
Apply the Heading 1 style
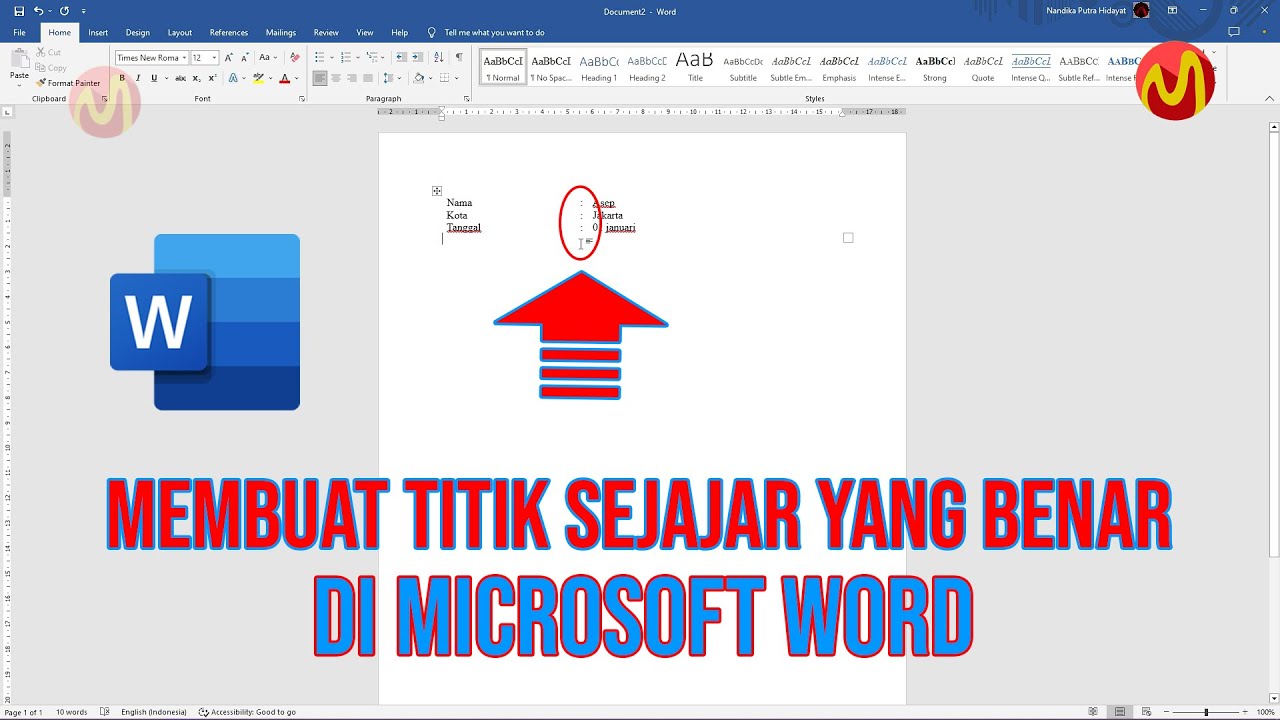click(x=599, y=67)
